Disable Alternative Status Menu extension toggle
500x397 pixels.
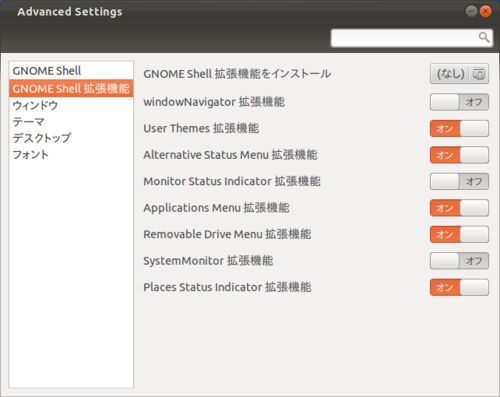click(459, 155)
